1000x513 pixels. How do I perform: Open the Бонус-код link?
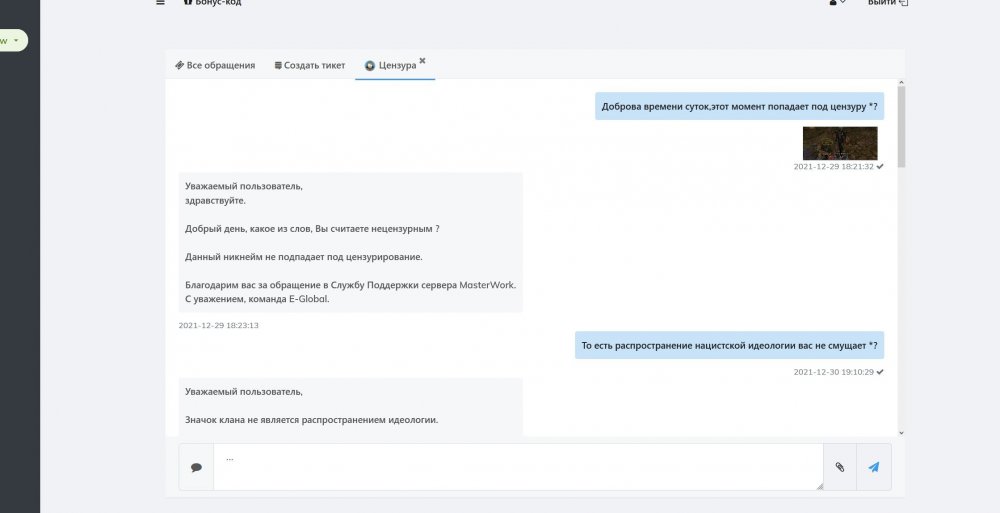[x=212, y=3]
